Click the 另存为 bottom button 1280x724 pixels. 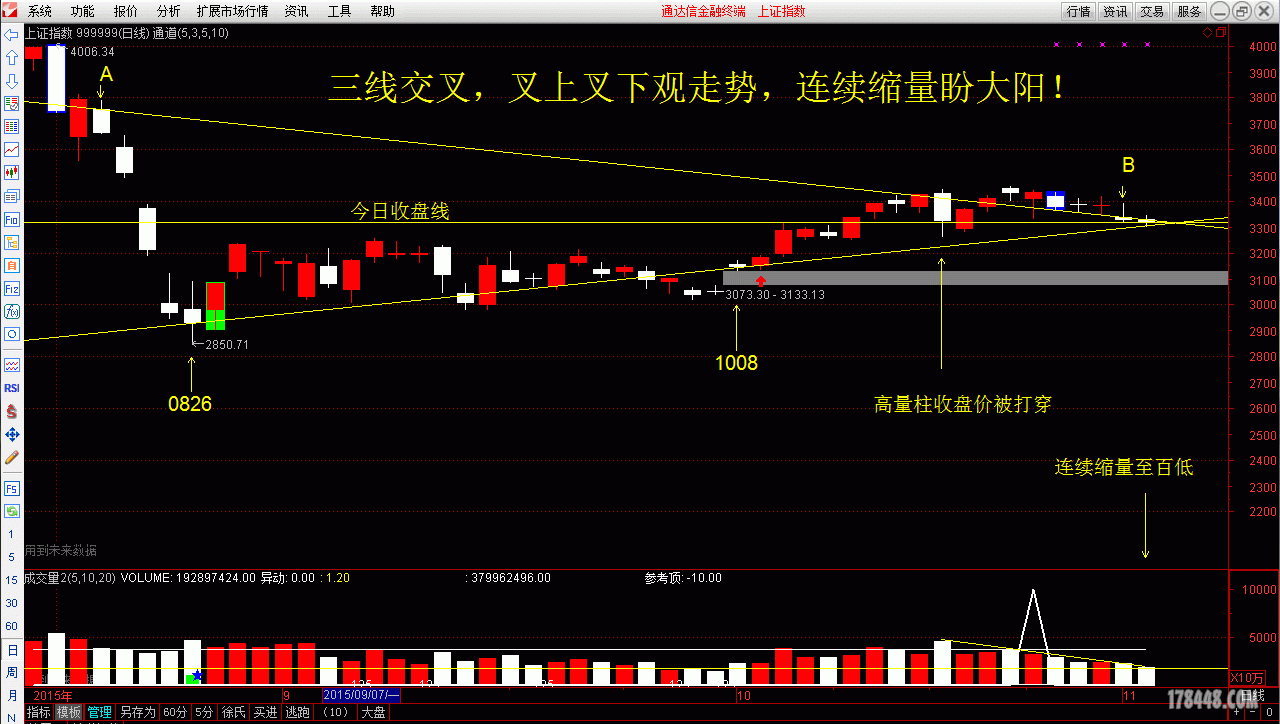pos(137,713)
